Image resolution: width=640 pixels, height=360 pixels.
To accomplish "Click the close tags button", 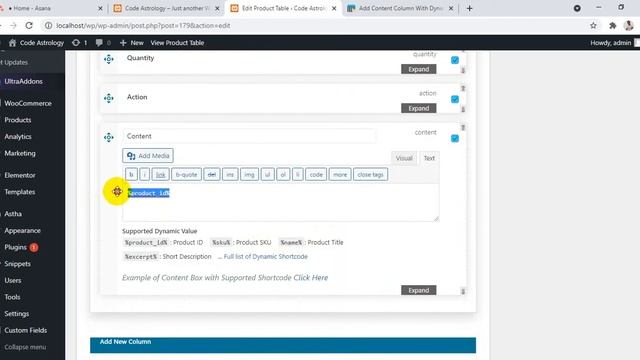I will [370, 174].
